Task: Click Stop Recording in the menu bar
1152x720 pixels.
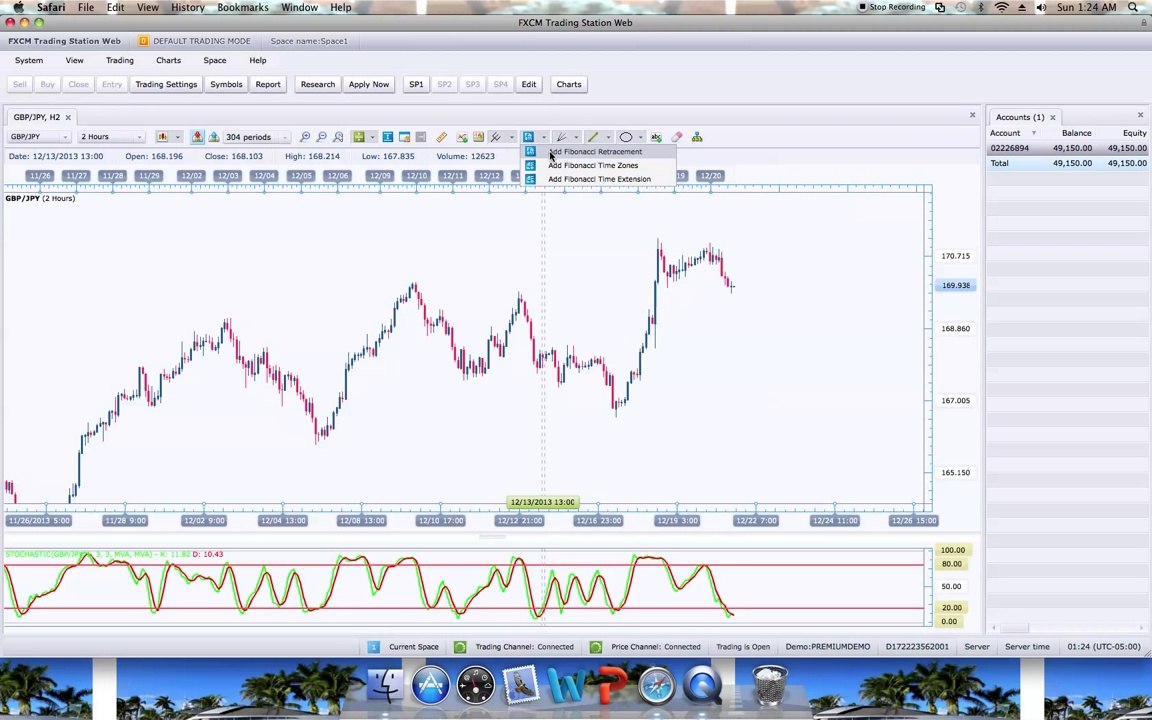Action: coord(892,7)
